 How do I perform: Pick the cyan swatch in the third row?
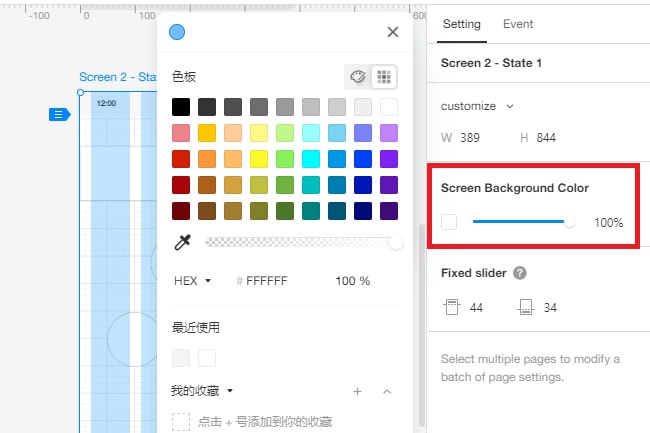tap(311, 159)
